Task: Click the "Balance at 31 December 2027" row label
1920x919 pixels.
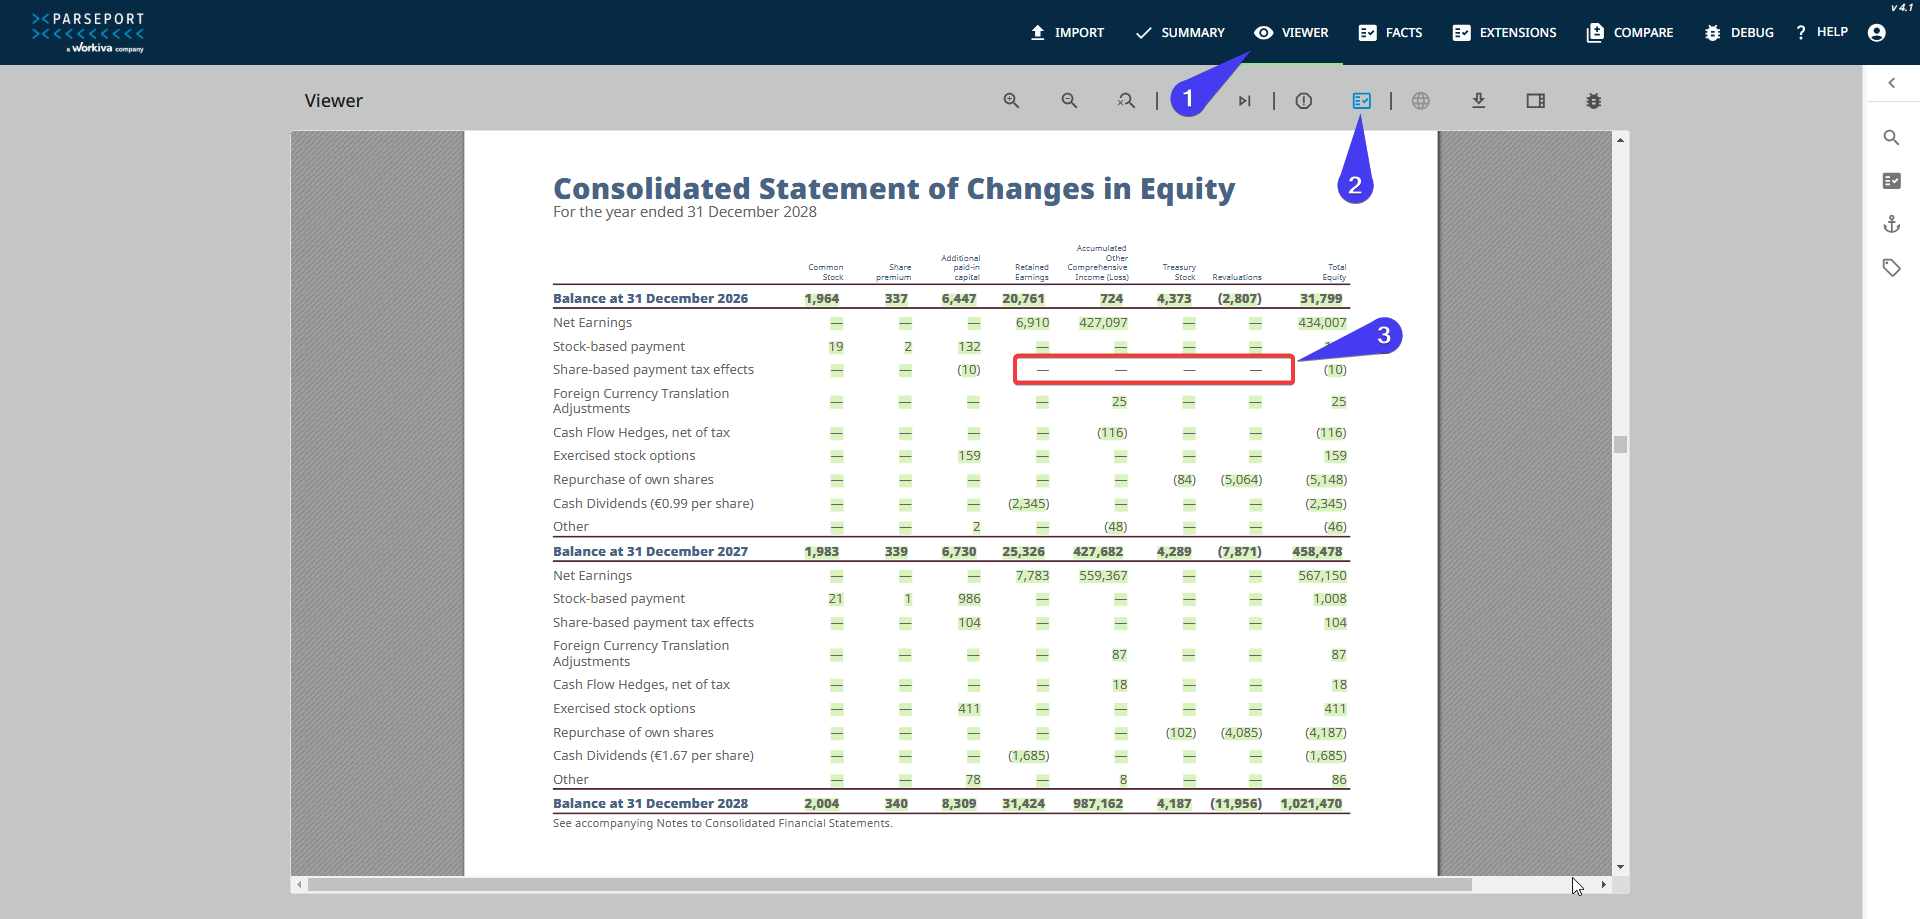Action: point(650,552)
